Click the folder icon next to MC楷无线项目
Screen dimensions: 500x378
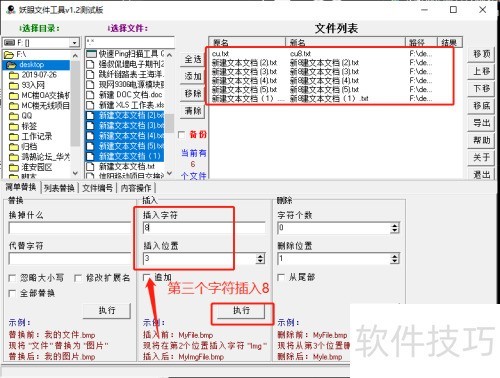(14, 106)
